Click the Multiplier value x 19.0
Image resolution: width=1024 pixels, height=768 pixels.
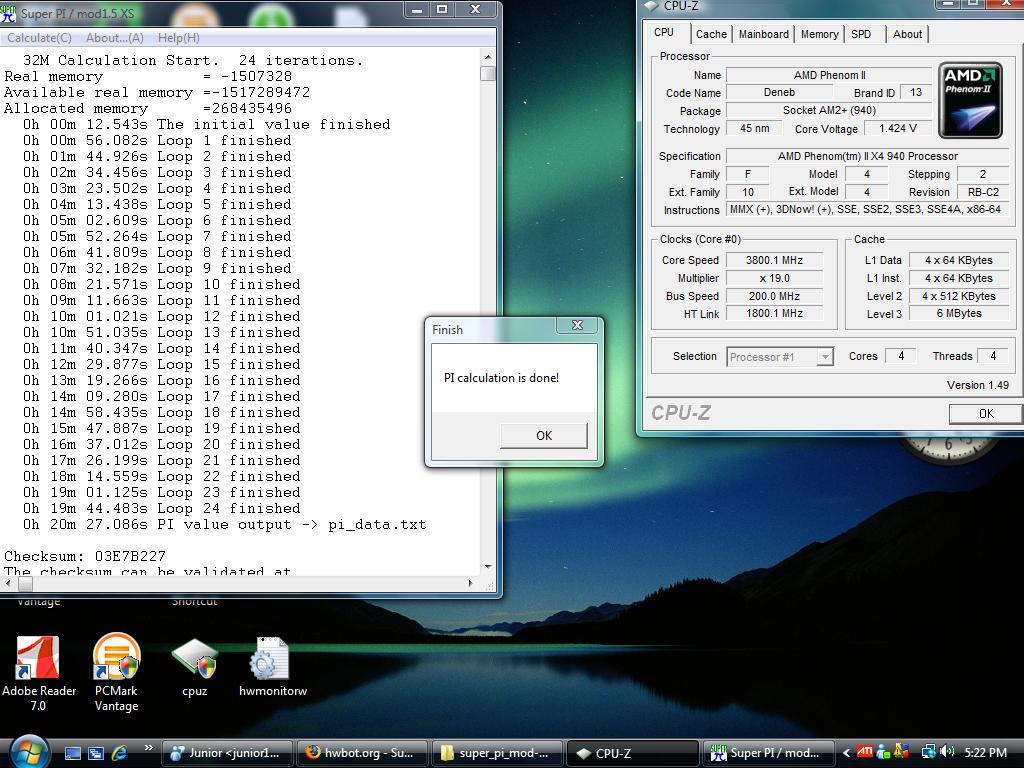pyautogui.click(x=774, y=278)
